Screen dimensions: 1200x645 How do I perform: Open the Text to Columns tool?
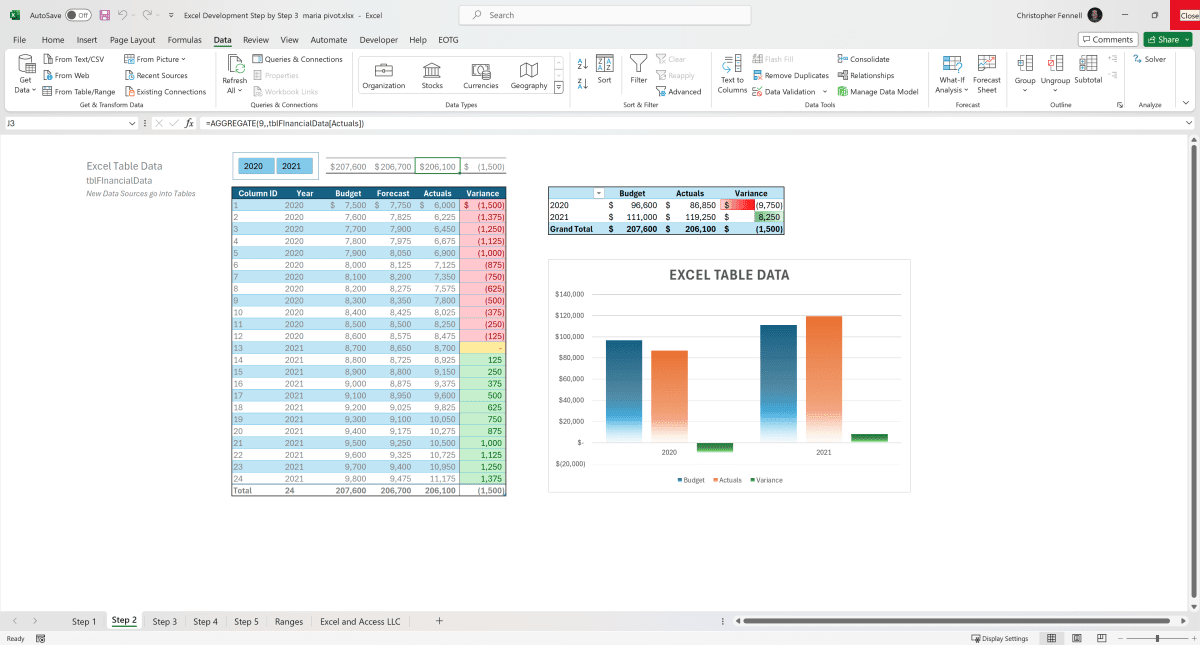pyautogui.click(x=731, y=73)
